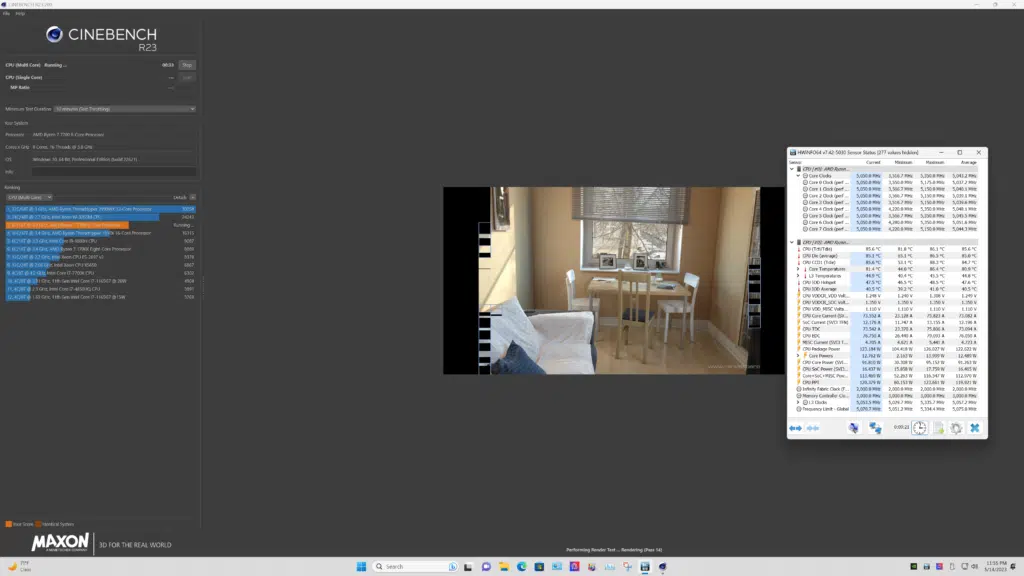The width and height of the screenshot is (1024, 576).
Task: Select Core 7 Clock row in HWiNFO
Action: [887, 229]
